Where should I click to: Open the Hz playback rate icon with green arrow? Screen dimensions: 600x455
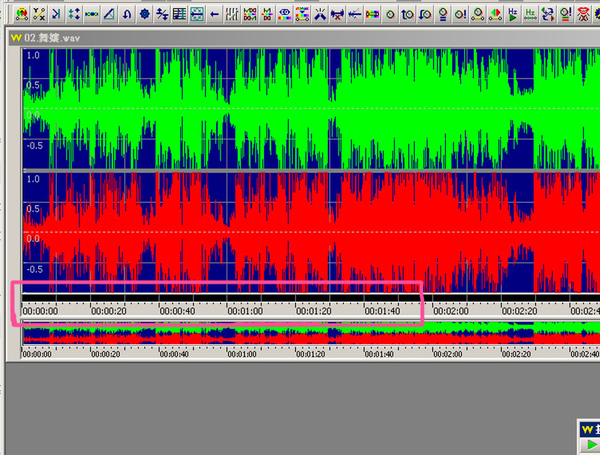512,15
